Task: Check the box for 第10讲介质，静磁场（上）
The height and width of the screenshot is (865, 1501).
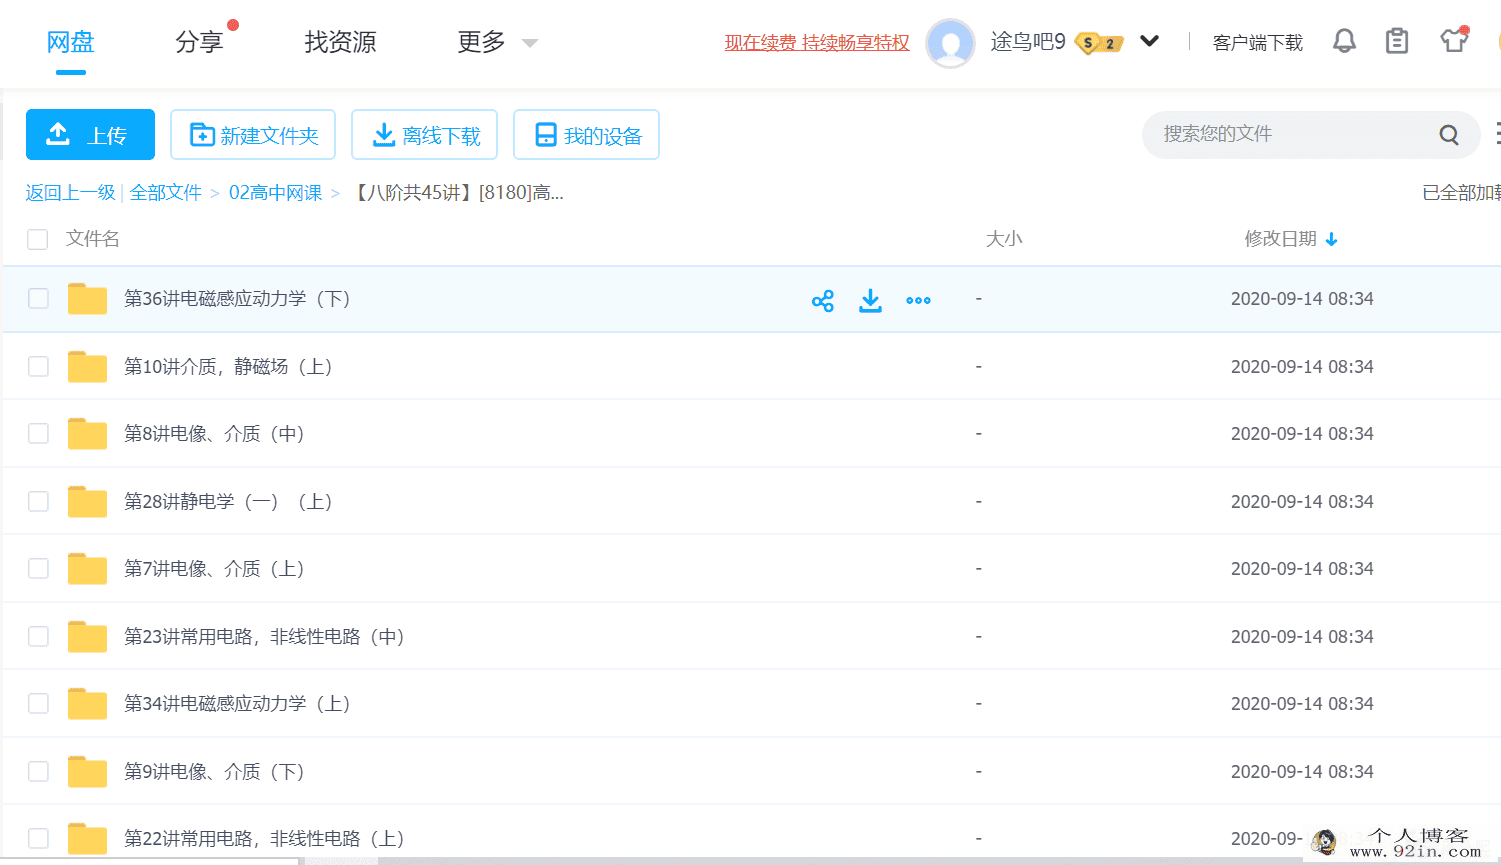Action: 38,367
